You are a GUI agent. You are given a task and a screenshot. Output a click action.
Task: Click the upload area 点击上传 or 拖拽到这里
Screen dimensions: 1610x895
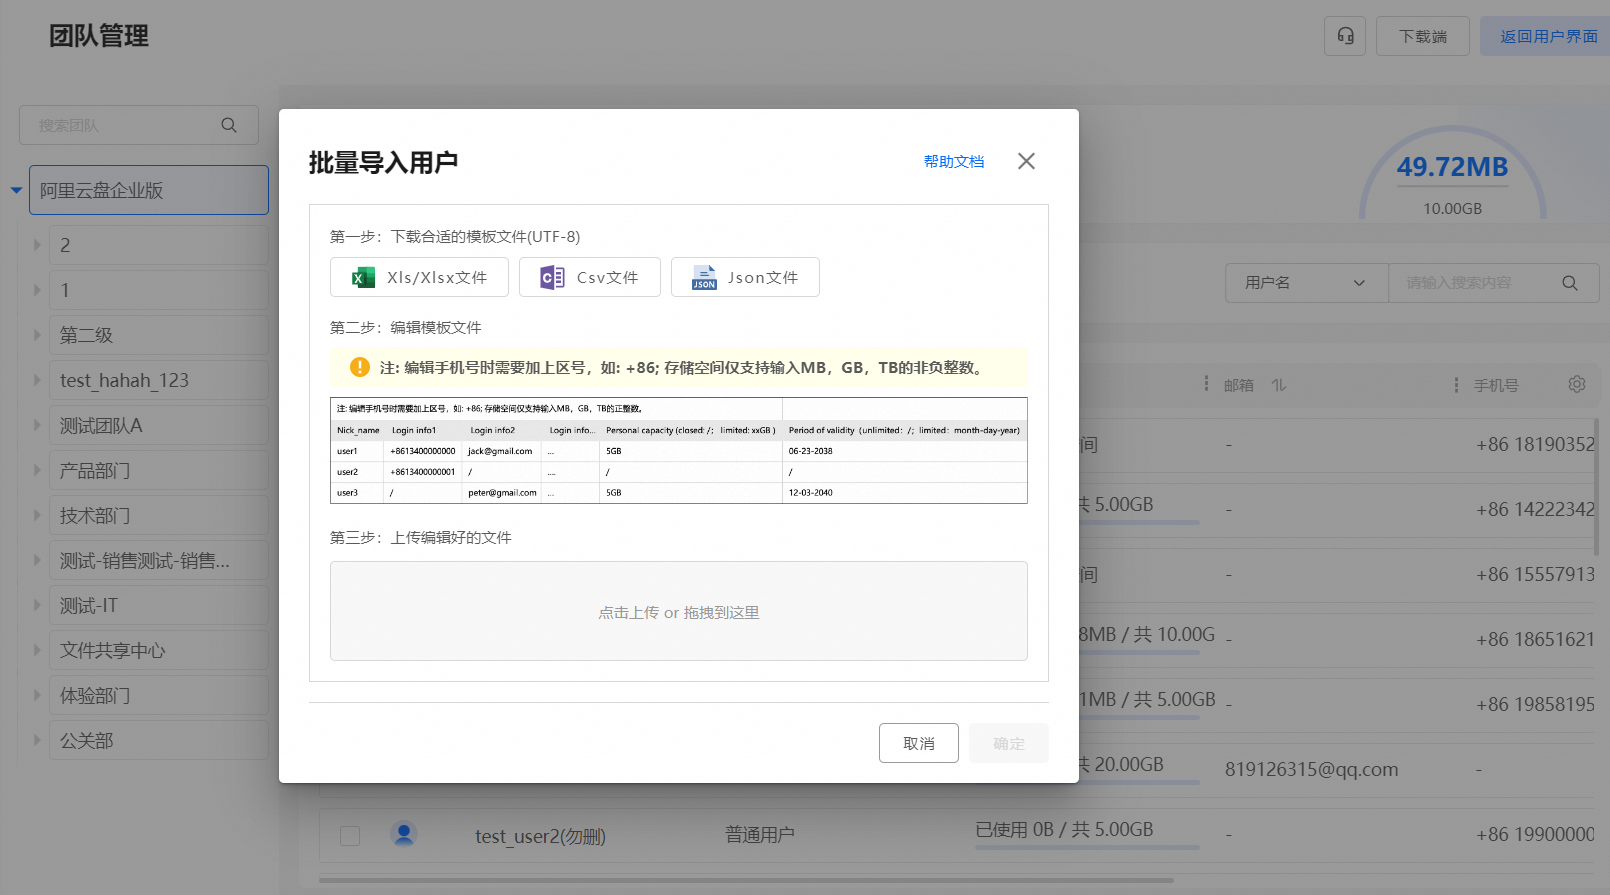[679, 611]
